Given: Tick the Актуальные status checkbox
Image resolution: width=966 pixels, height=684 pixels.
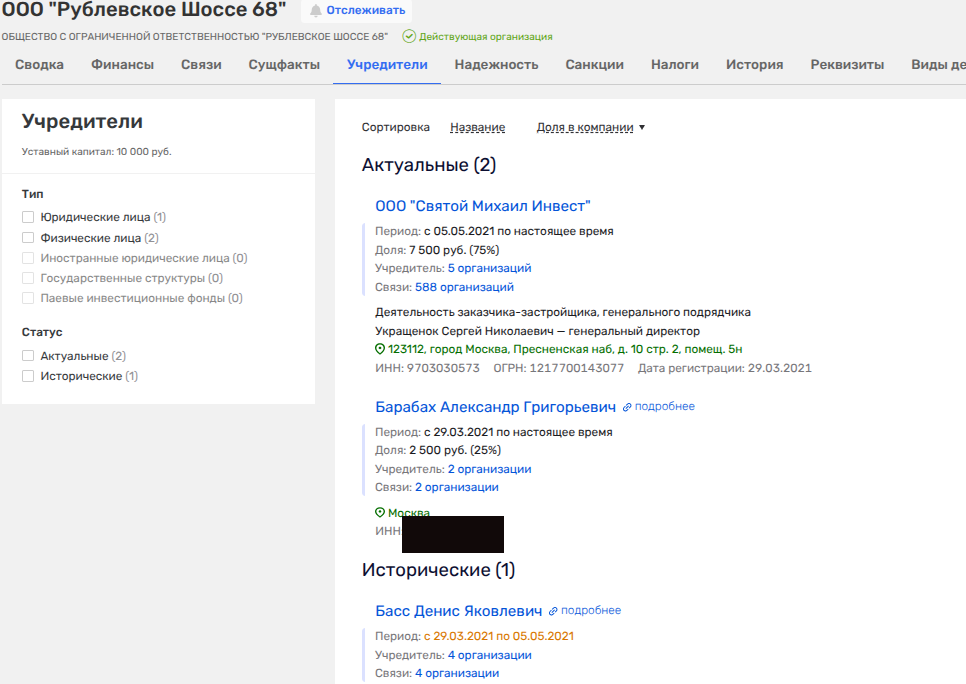Looking at the screenshot, I should pos(28,356).
